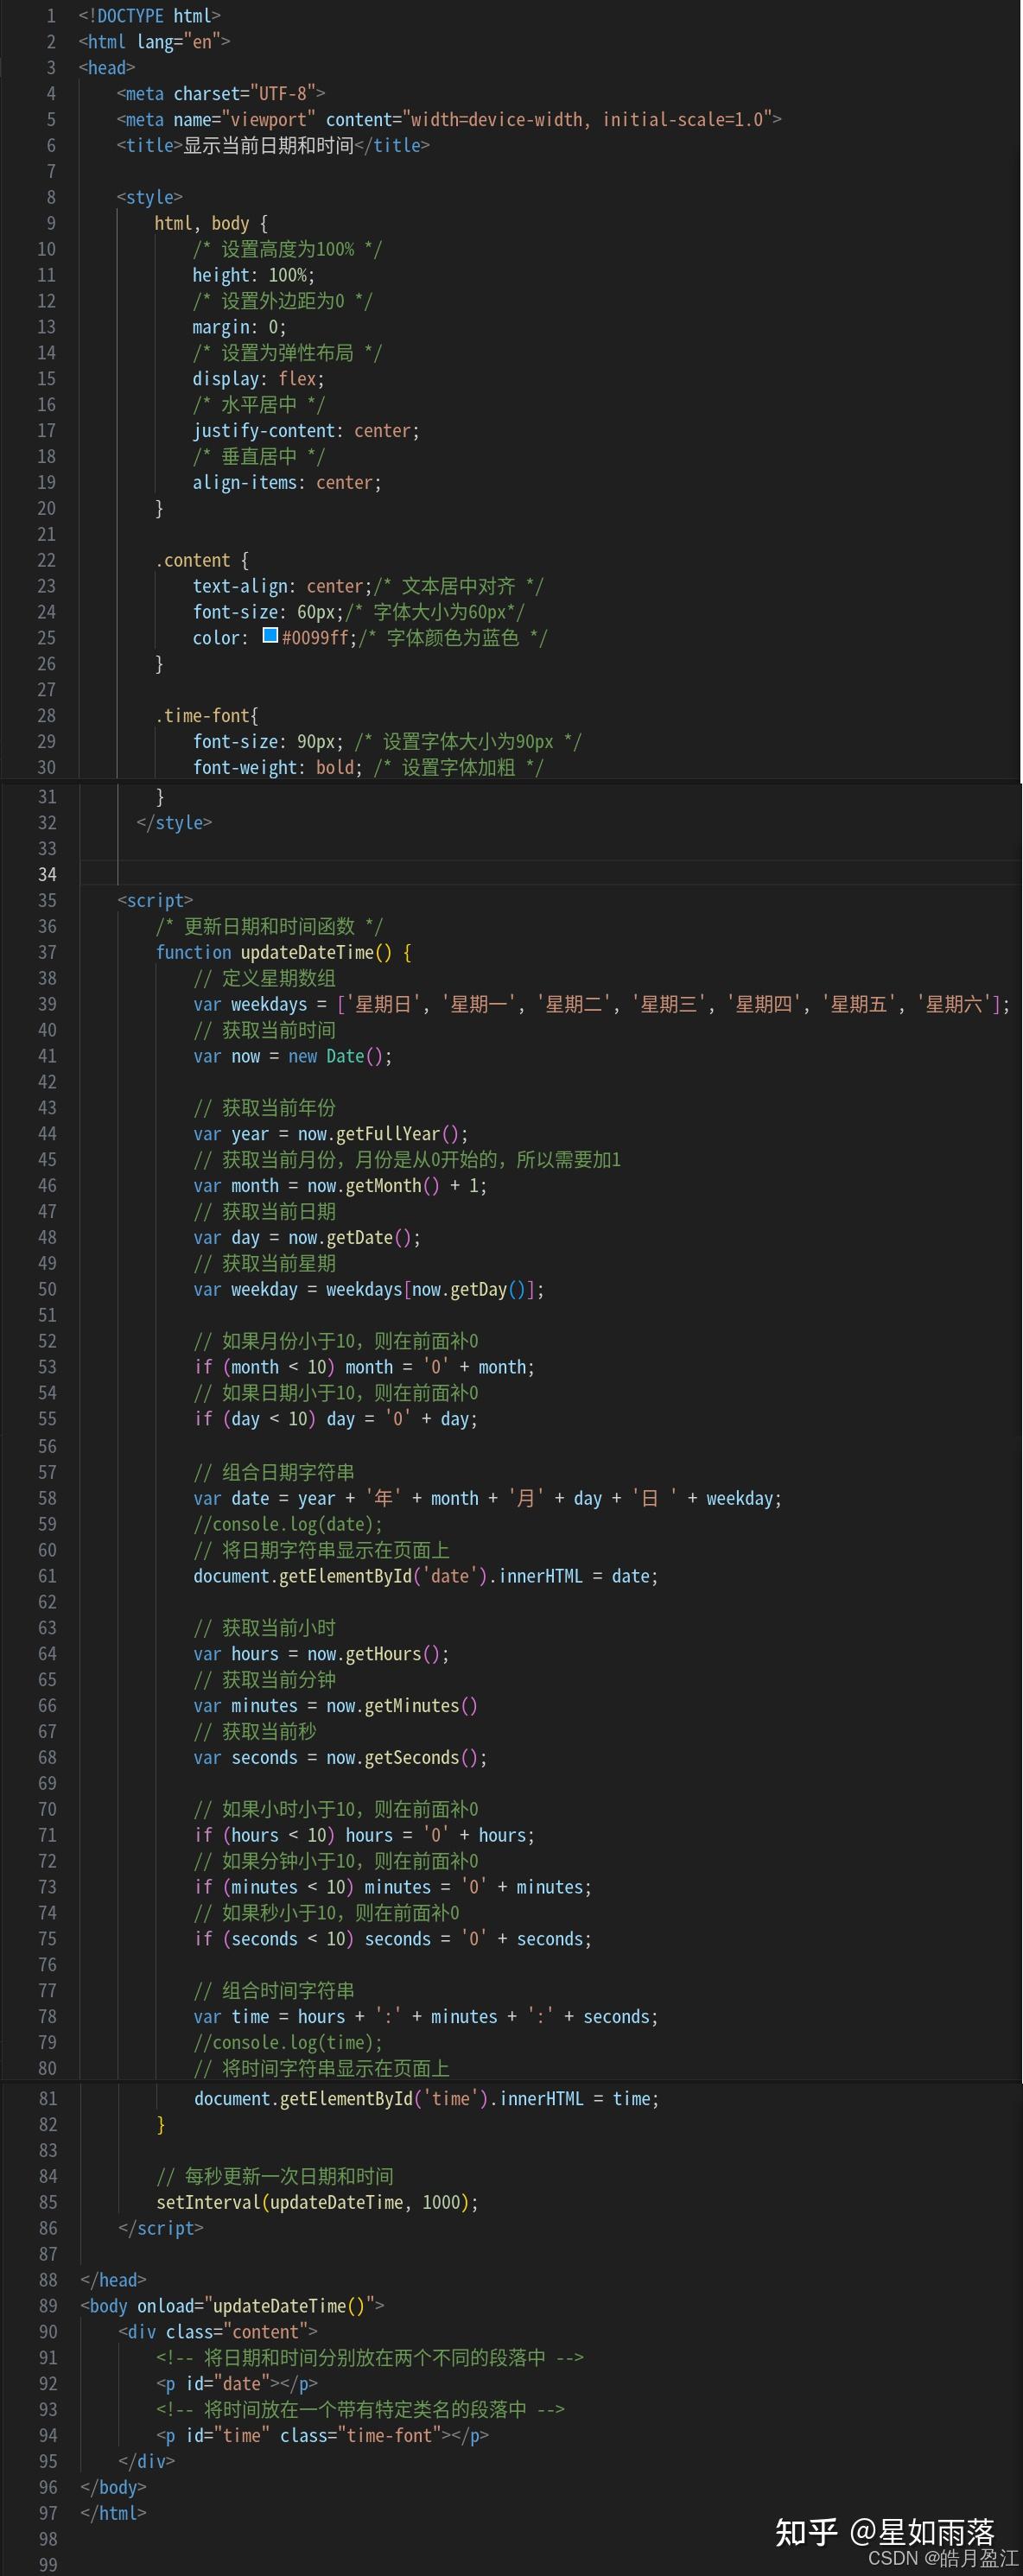Click the closing '</head>' tag
1023x2576 pixels.
(x=113, y=2282)
